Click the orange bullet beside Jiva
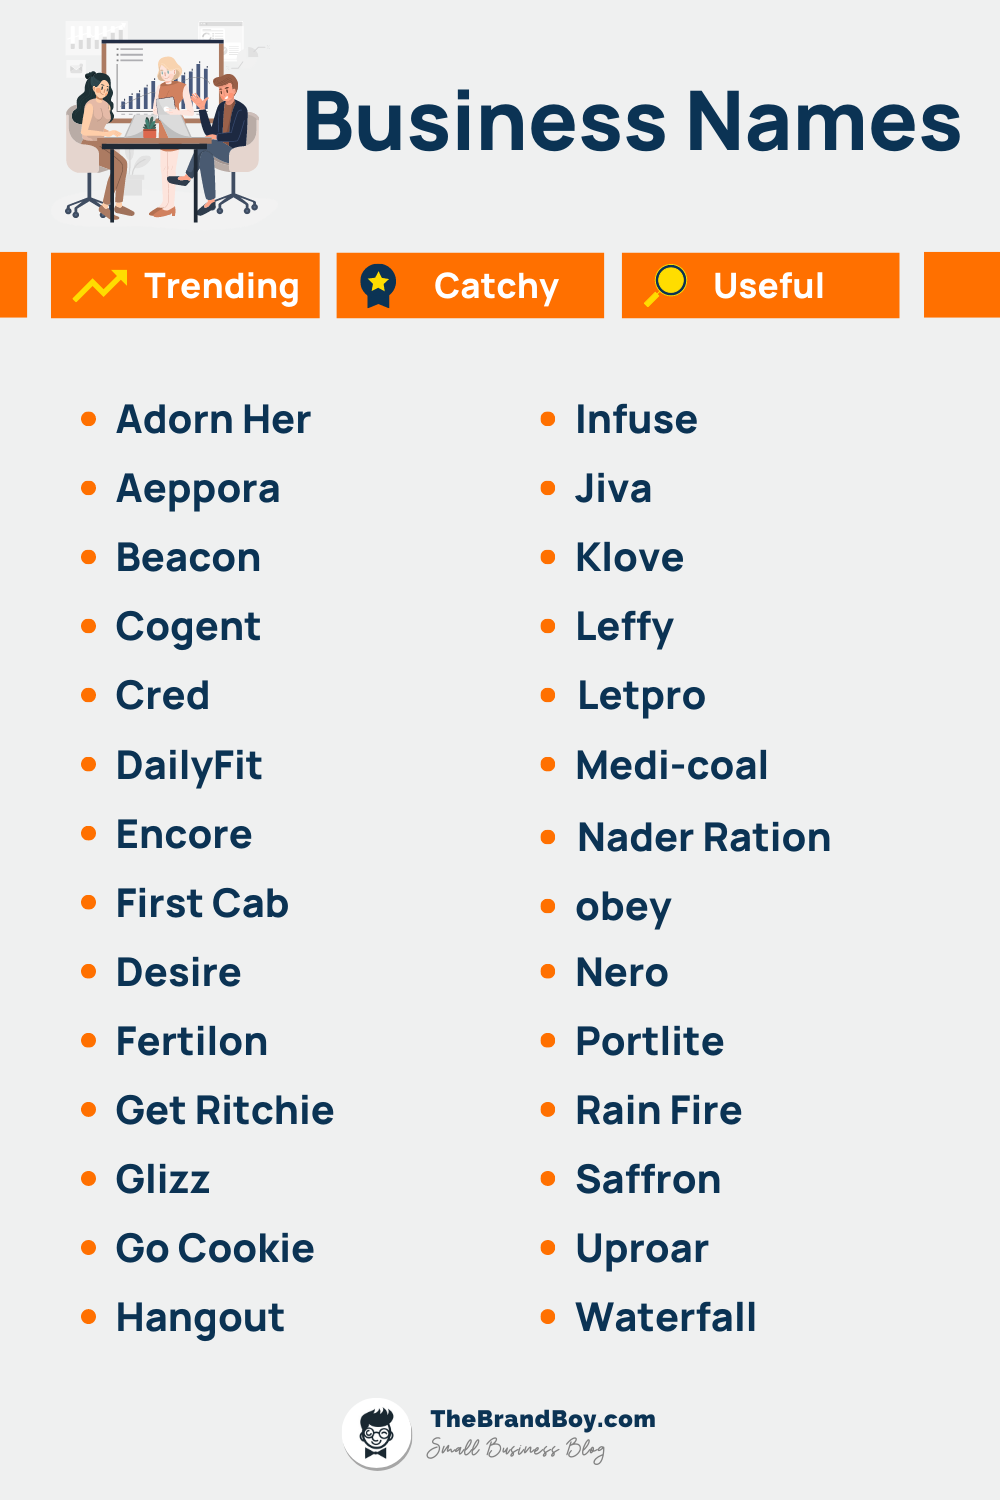This screenshot has height=1500, width=1000. point(548,488)
